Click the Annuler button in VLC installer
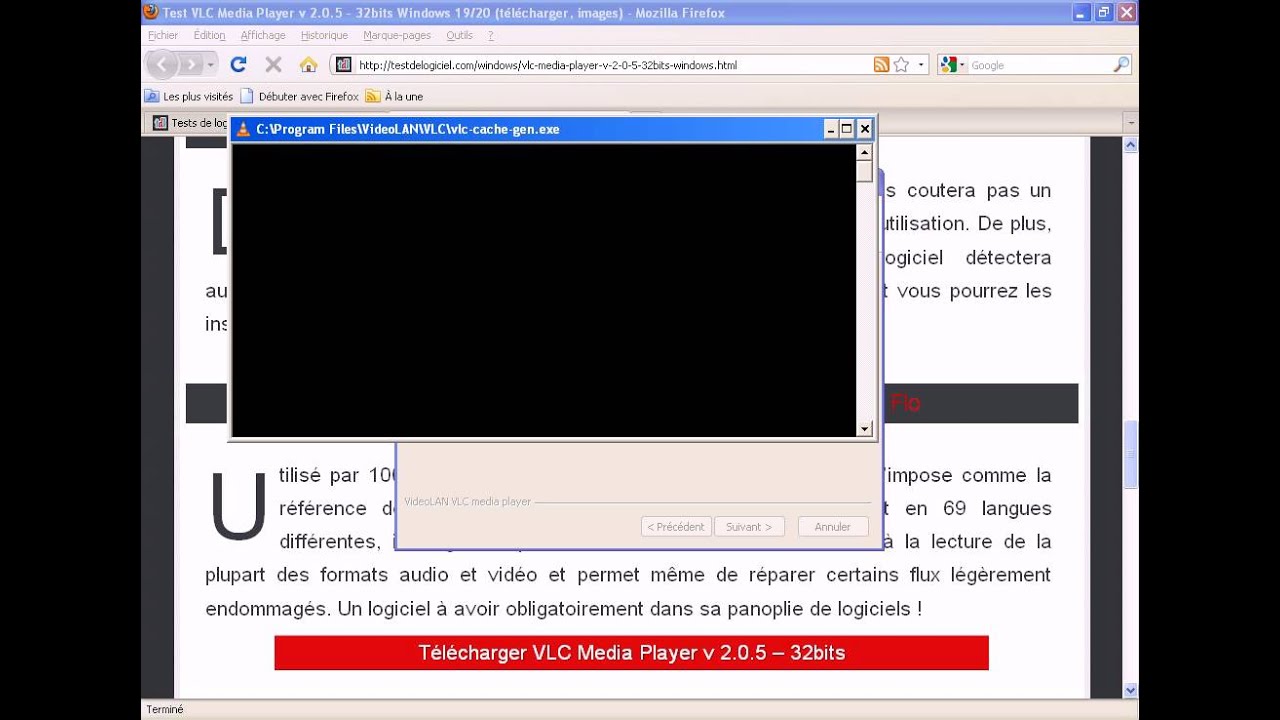The height and width of the screenshot is (720, 1280). pos(833,527)
